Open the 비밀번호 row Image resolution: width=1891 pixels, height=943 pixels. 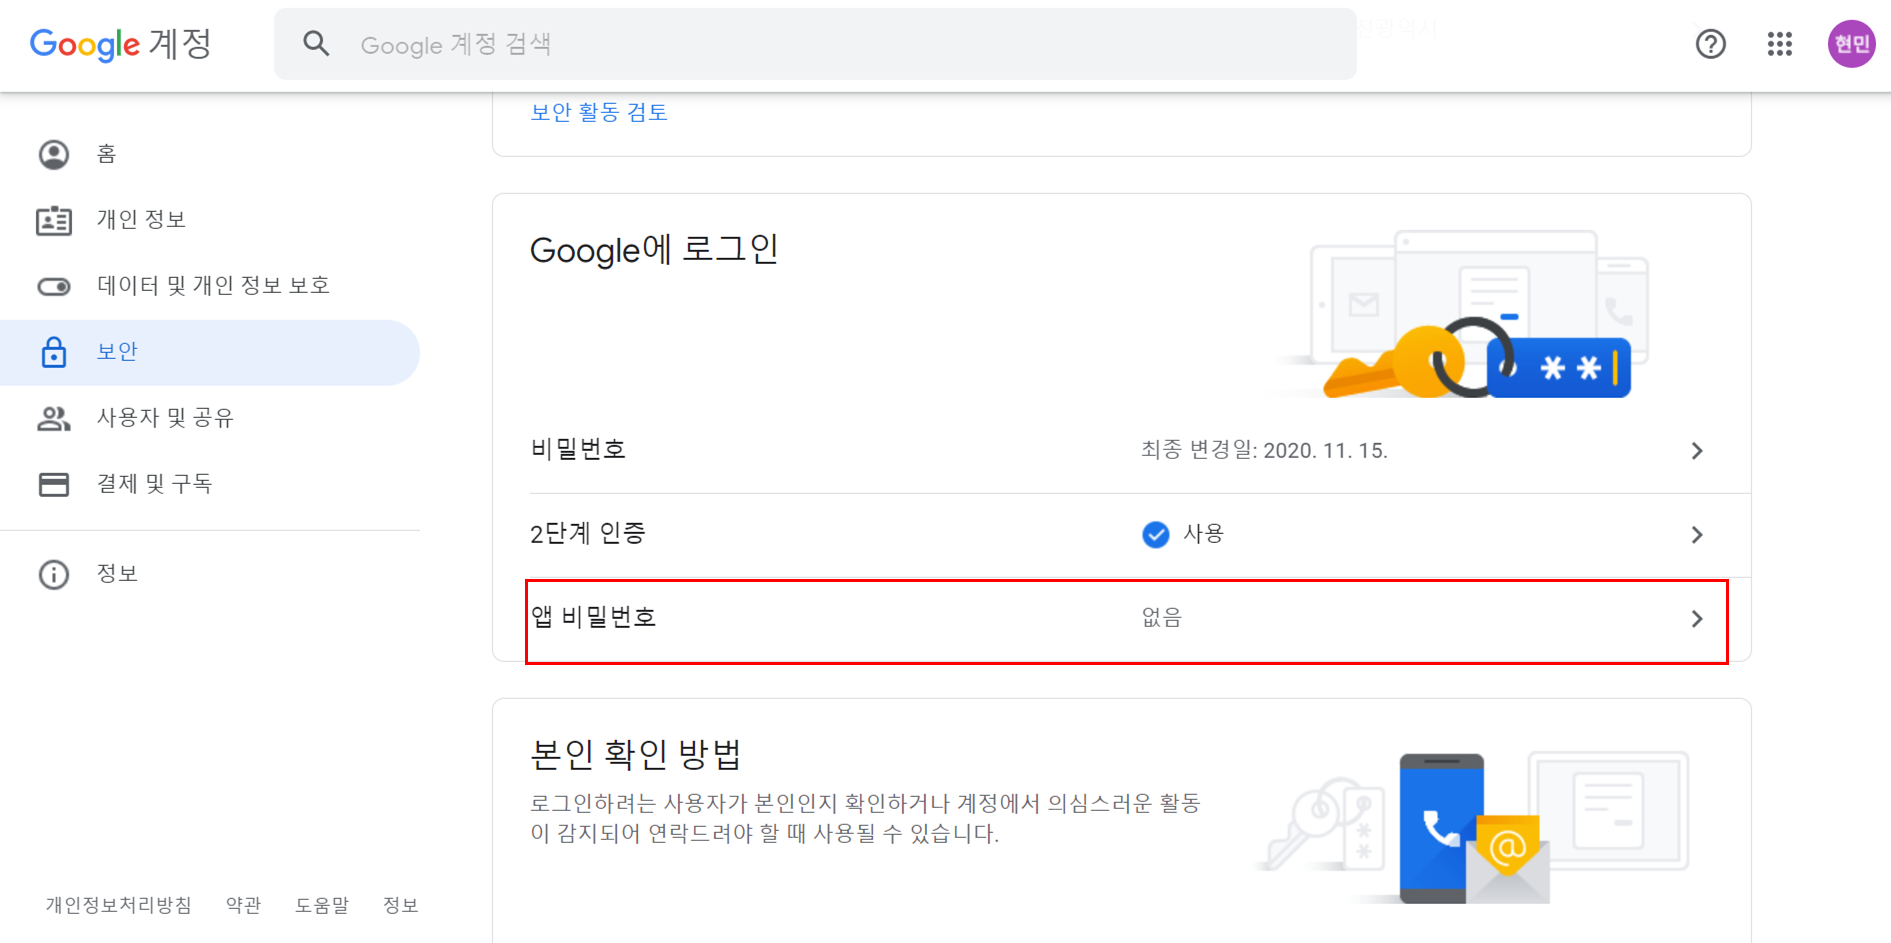(1122, 451)
